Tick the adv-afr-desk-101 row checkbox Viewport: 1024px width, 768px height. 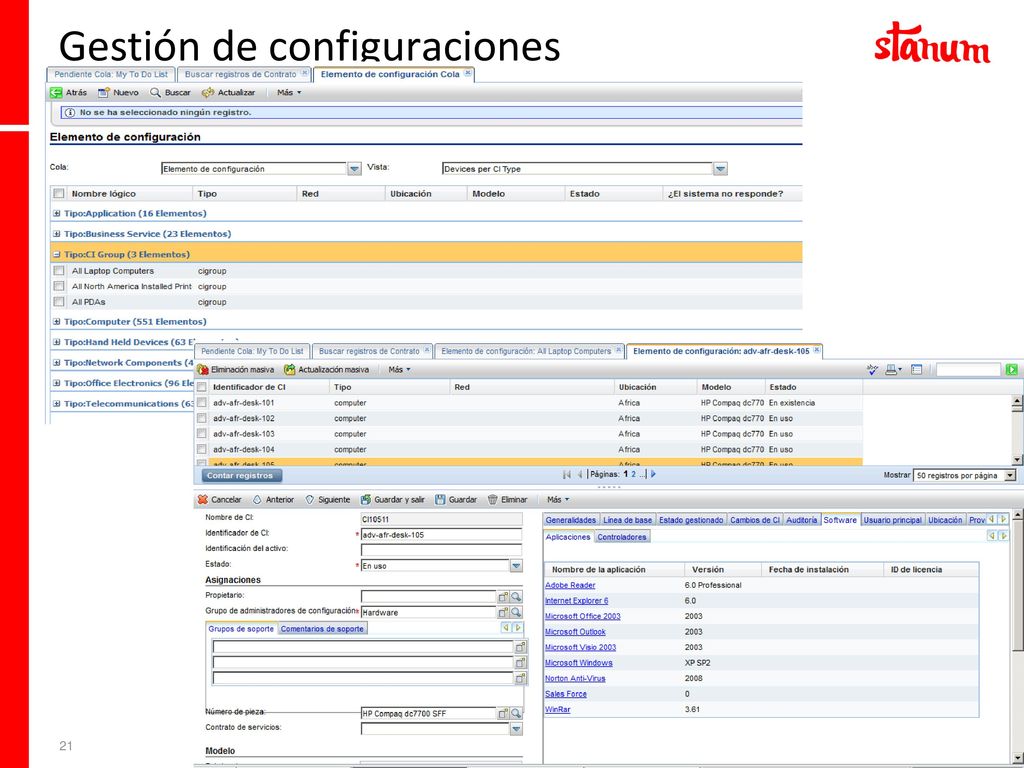coord(202,403)
